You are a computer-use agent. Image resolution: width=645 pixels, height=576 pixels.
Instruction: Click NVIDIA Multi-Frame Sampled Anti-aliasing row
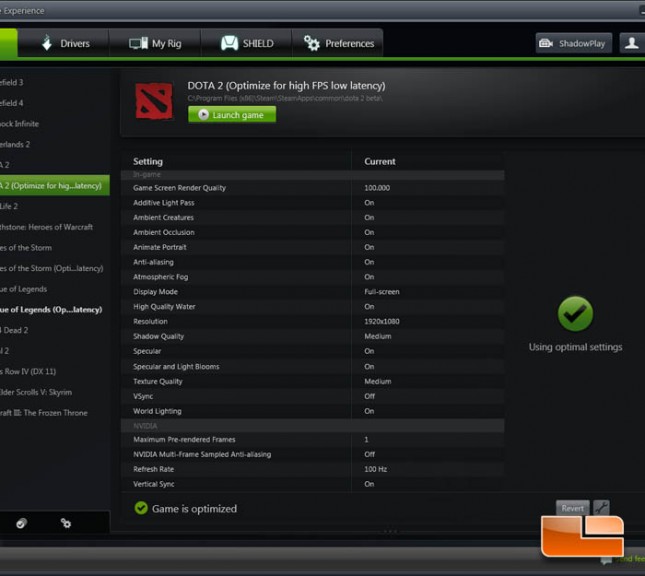313,454
